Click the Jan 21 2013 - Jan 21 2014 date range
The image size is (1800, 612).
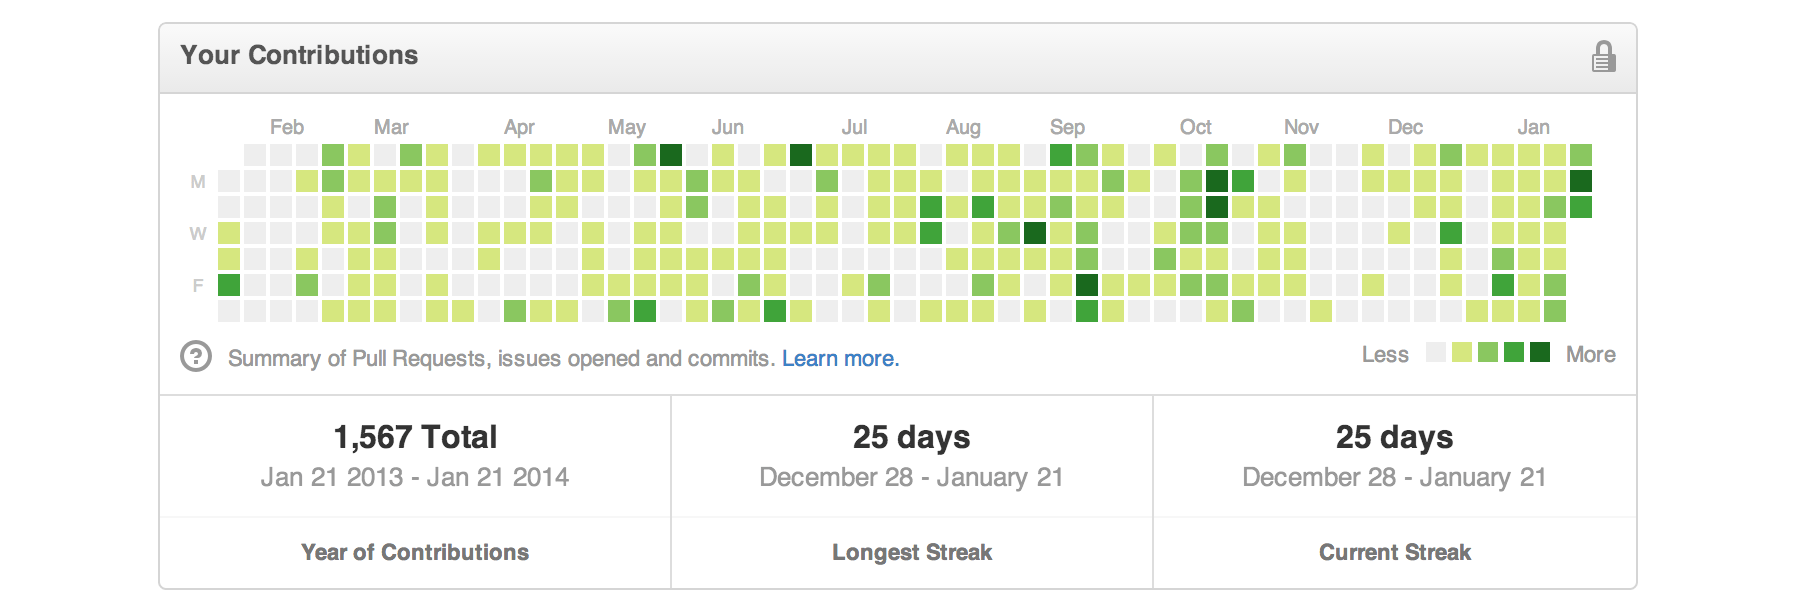tap(415, 477)
